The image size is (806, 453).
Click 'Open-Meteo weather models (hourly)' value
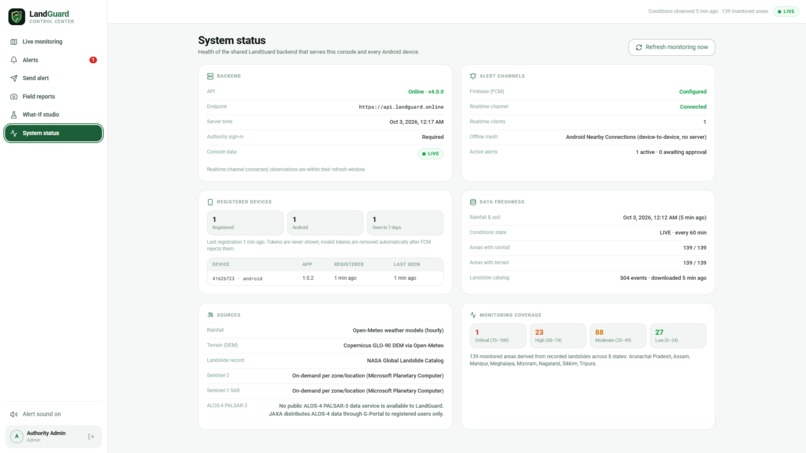(x=398, y=331)
